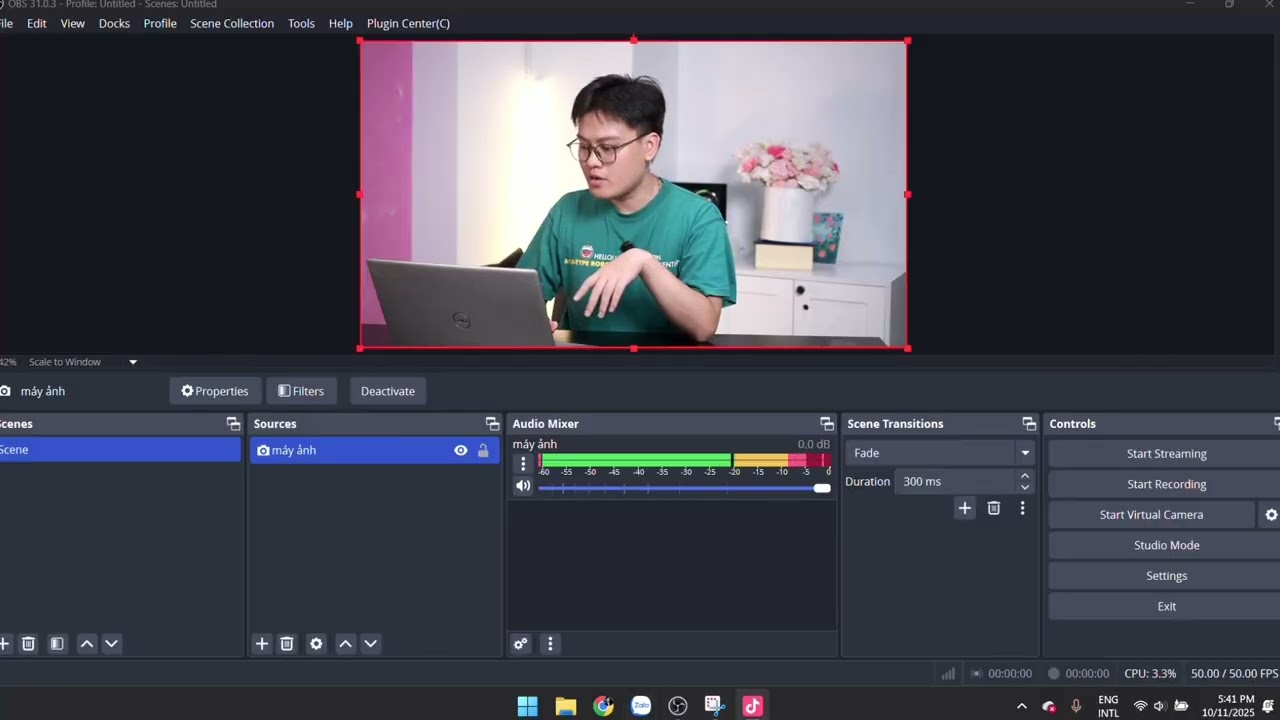
Task: Open Windows Start menu
Action: point(528,706)
